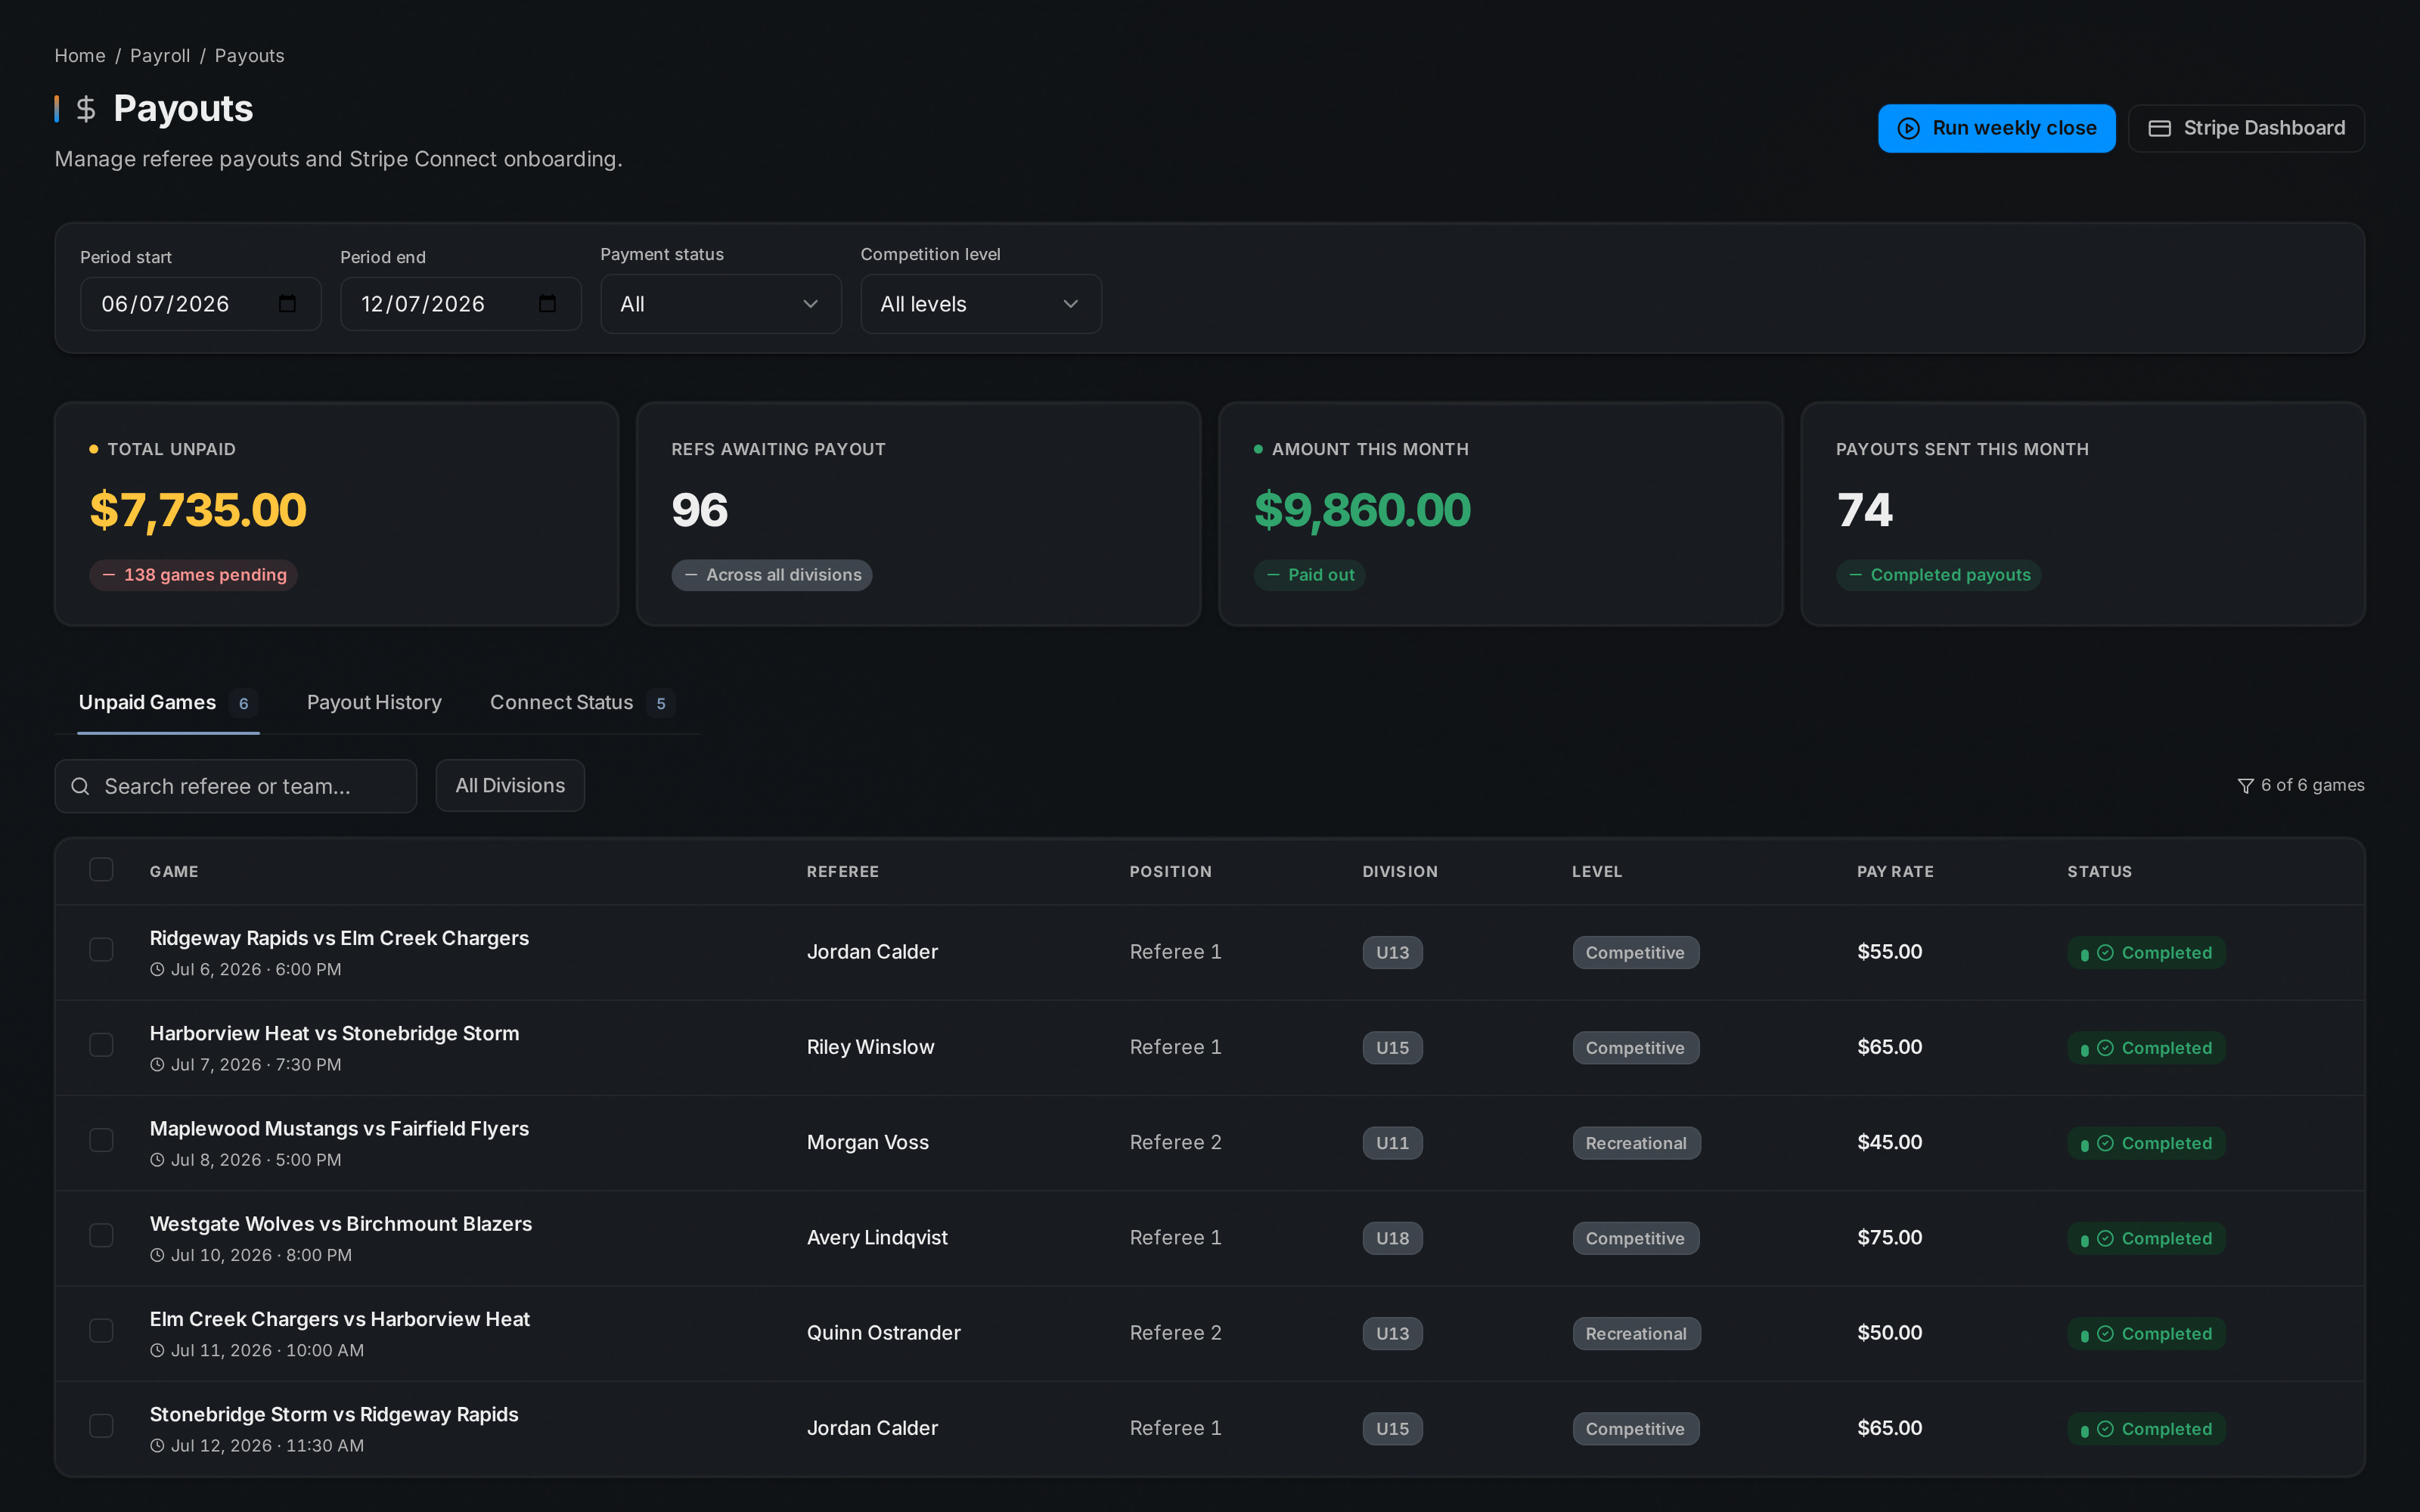Click the 6 of 6 games count

[x=2312, y=785]
